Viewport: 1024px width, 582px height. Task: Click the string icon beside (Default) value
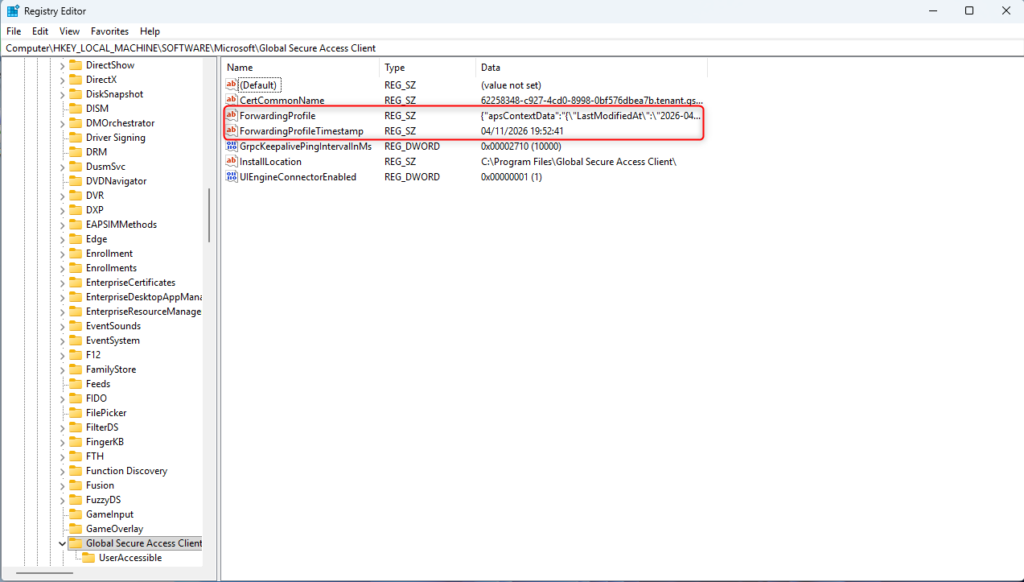tap(231, 85)
